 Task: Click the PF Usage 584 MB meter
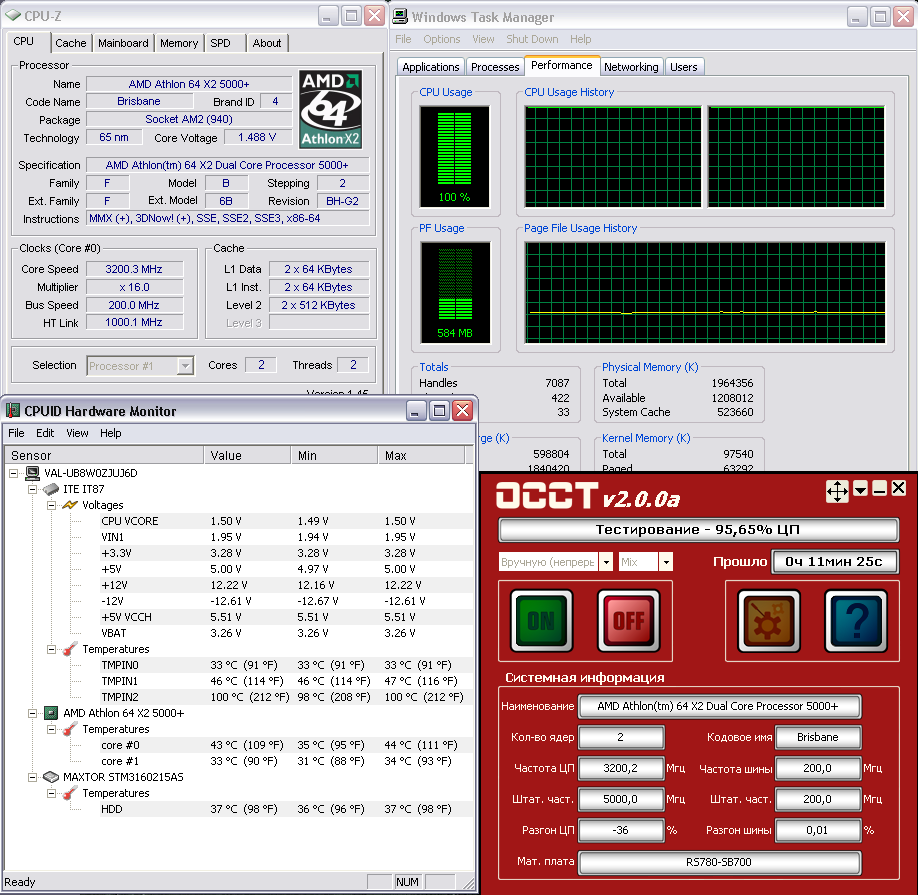point(454,292)
